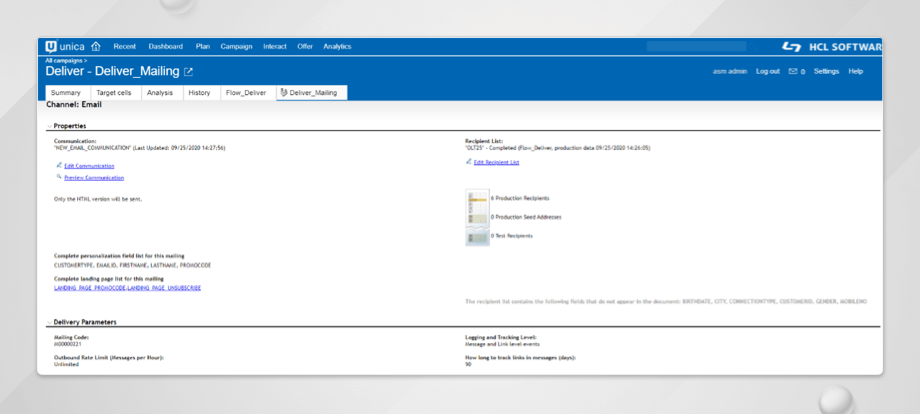Open Settings in header
This screenshot has height=414, width=920.
point(826,72)
